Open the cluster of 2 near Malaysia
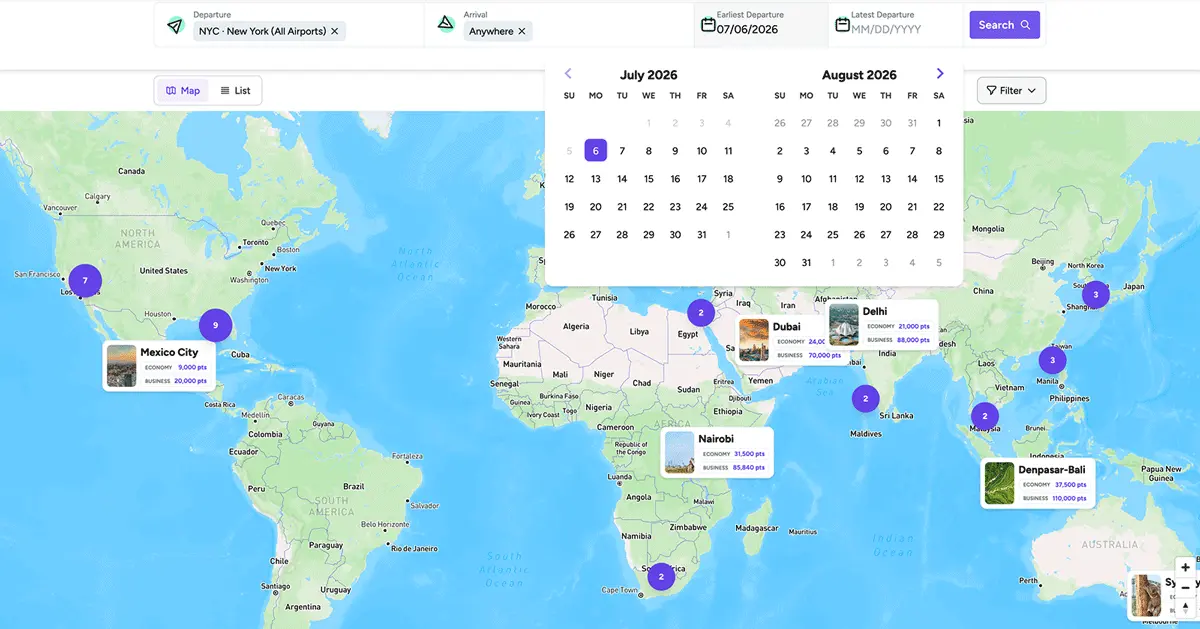This screenshot has width=1200, height=629. (x=985, y=415)
